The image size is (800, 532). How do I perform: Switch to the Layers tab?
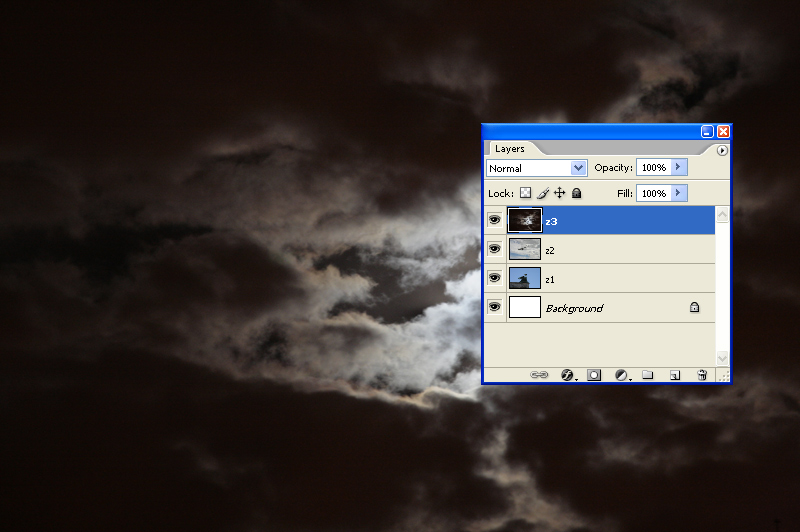point(510,148)
